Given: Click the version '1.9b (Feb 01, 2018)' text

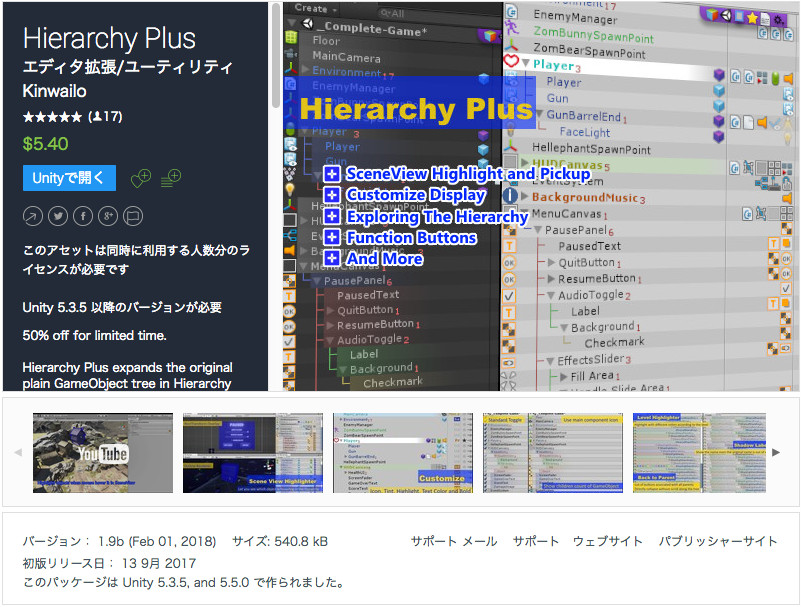Looking at the screenshot, I should [157, 541].
